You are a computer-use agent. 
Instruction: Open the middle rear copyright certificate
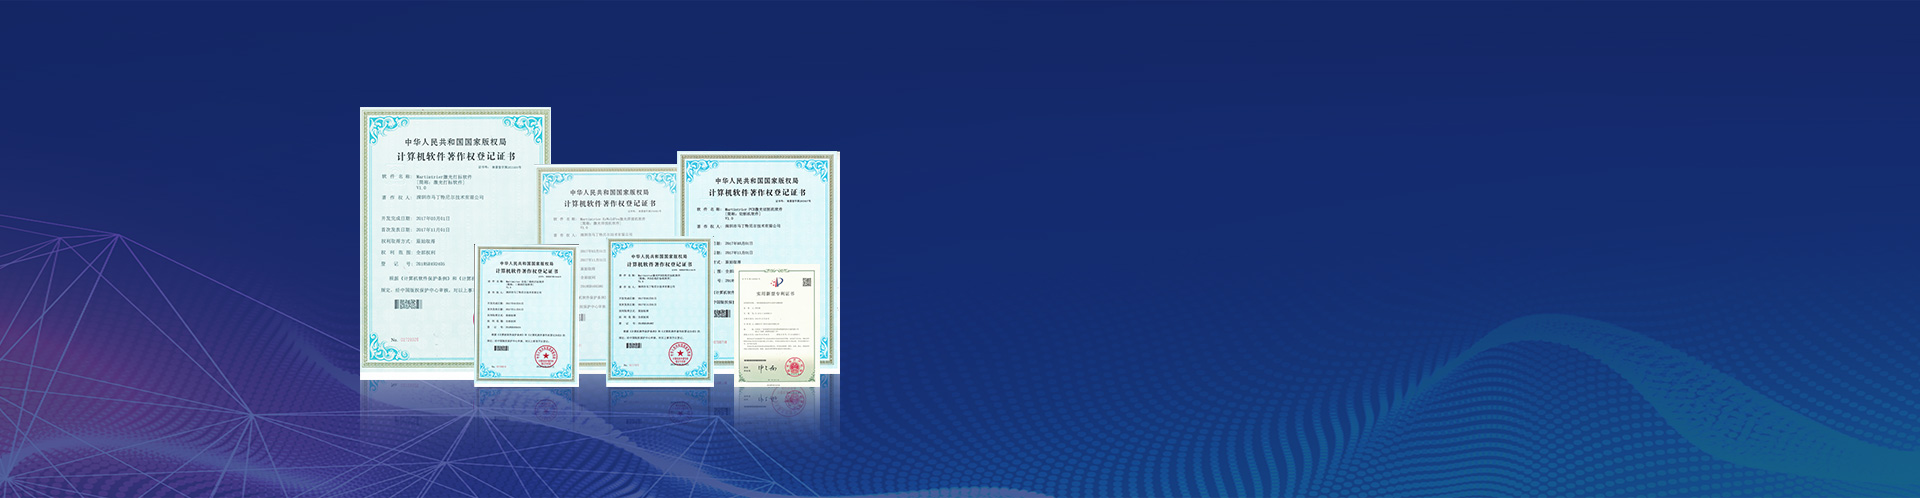tap(608, 205)
